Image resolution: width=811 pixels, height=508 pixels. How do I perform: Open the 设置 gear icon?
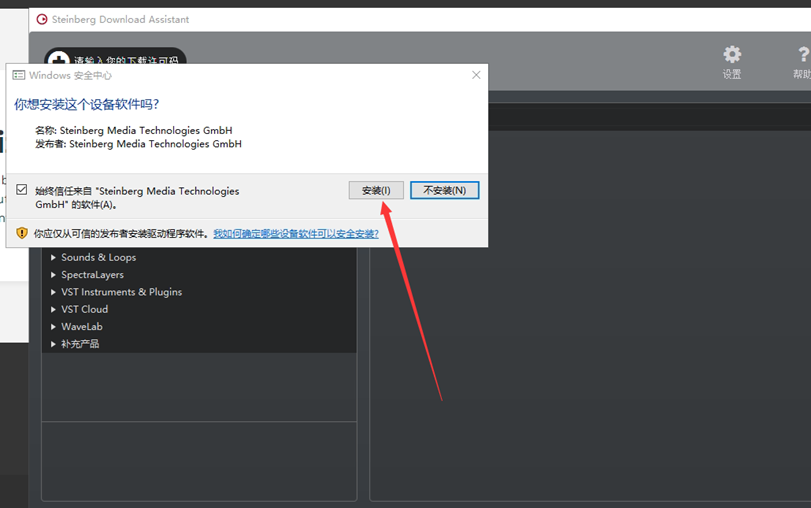tap(732, 54)
